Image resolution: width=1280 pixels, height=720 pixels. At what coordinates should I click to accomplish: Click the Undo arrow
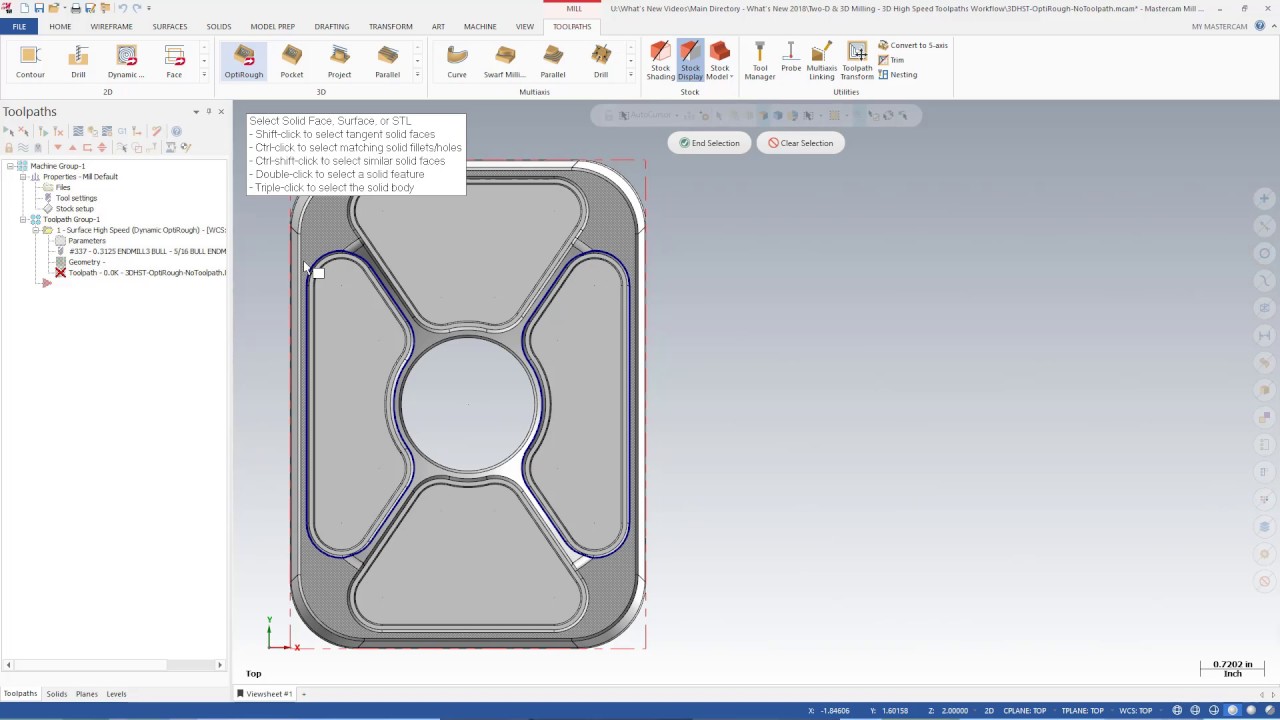(123, 8)
